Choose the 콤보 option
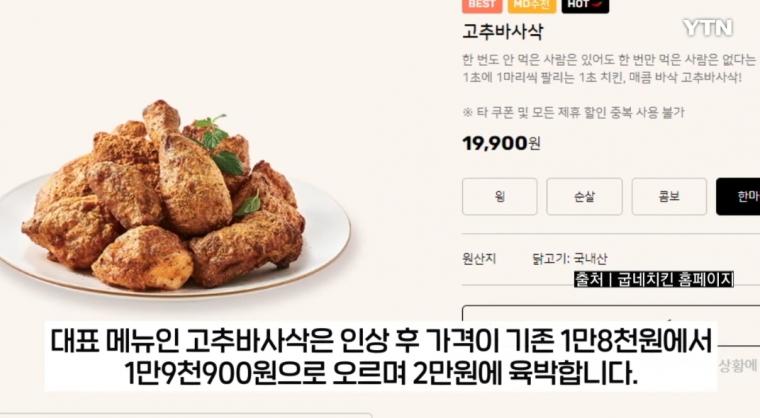Image resolution: width=760 pixels, height=418 pixels. tap(669, 196)
